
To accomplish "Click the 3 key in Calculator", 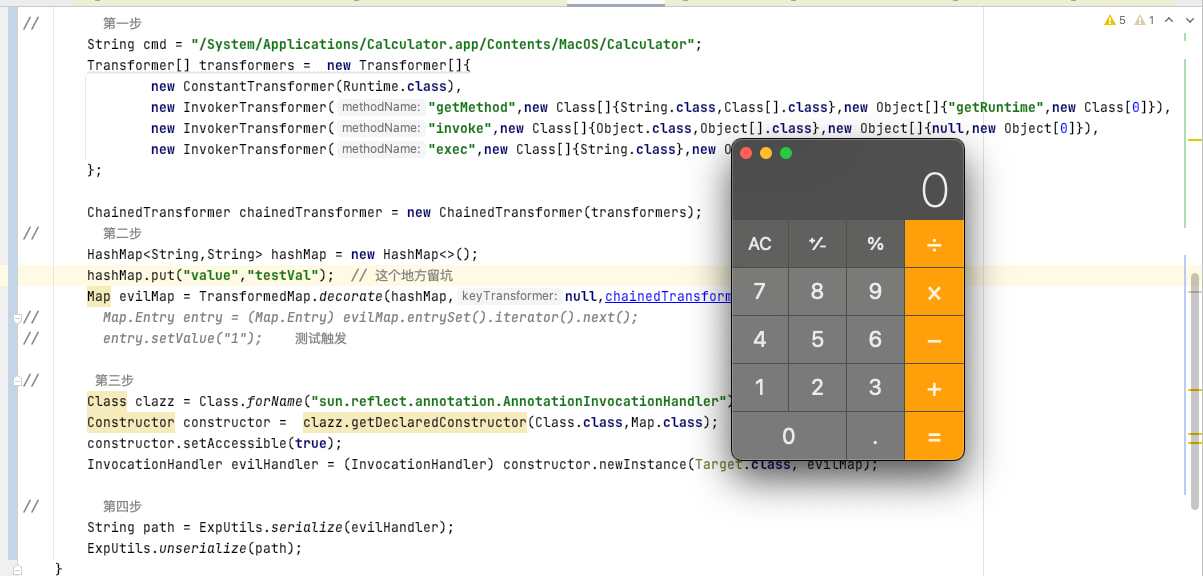I will pos(875,388).
